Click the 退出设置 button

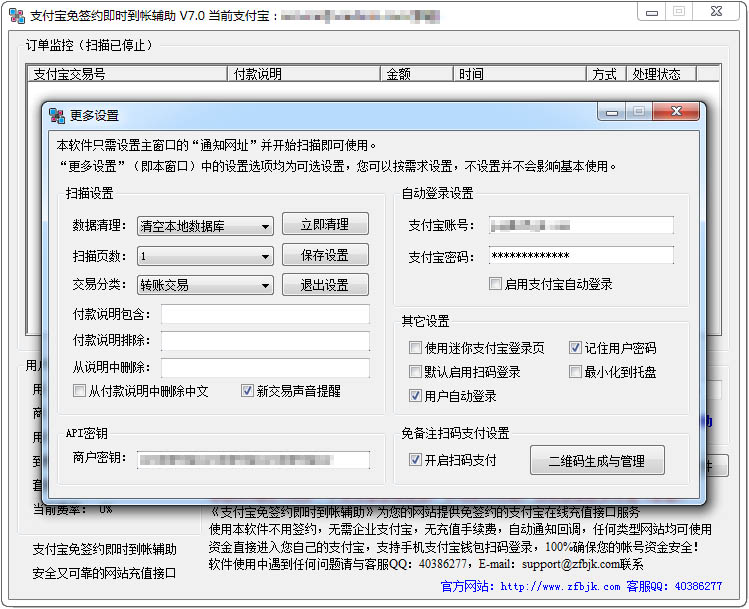click(x=325, y=285)
